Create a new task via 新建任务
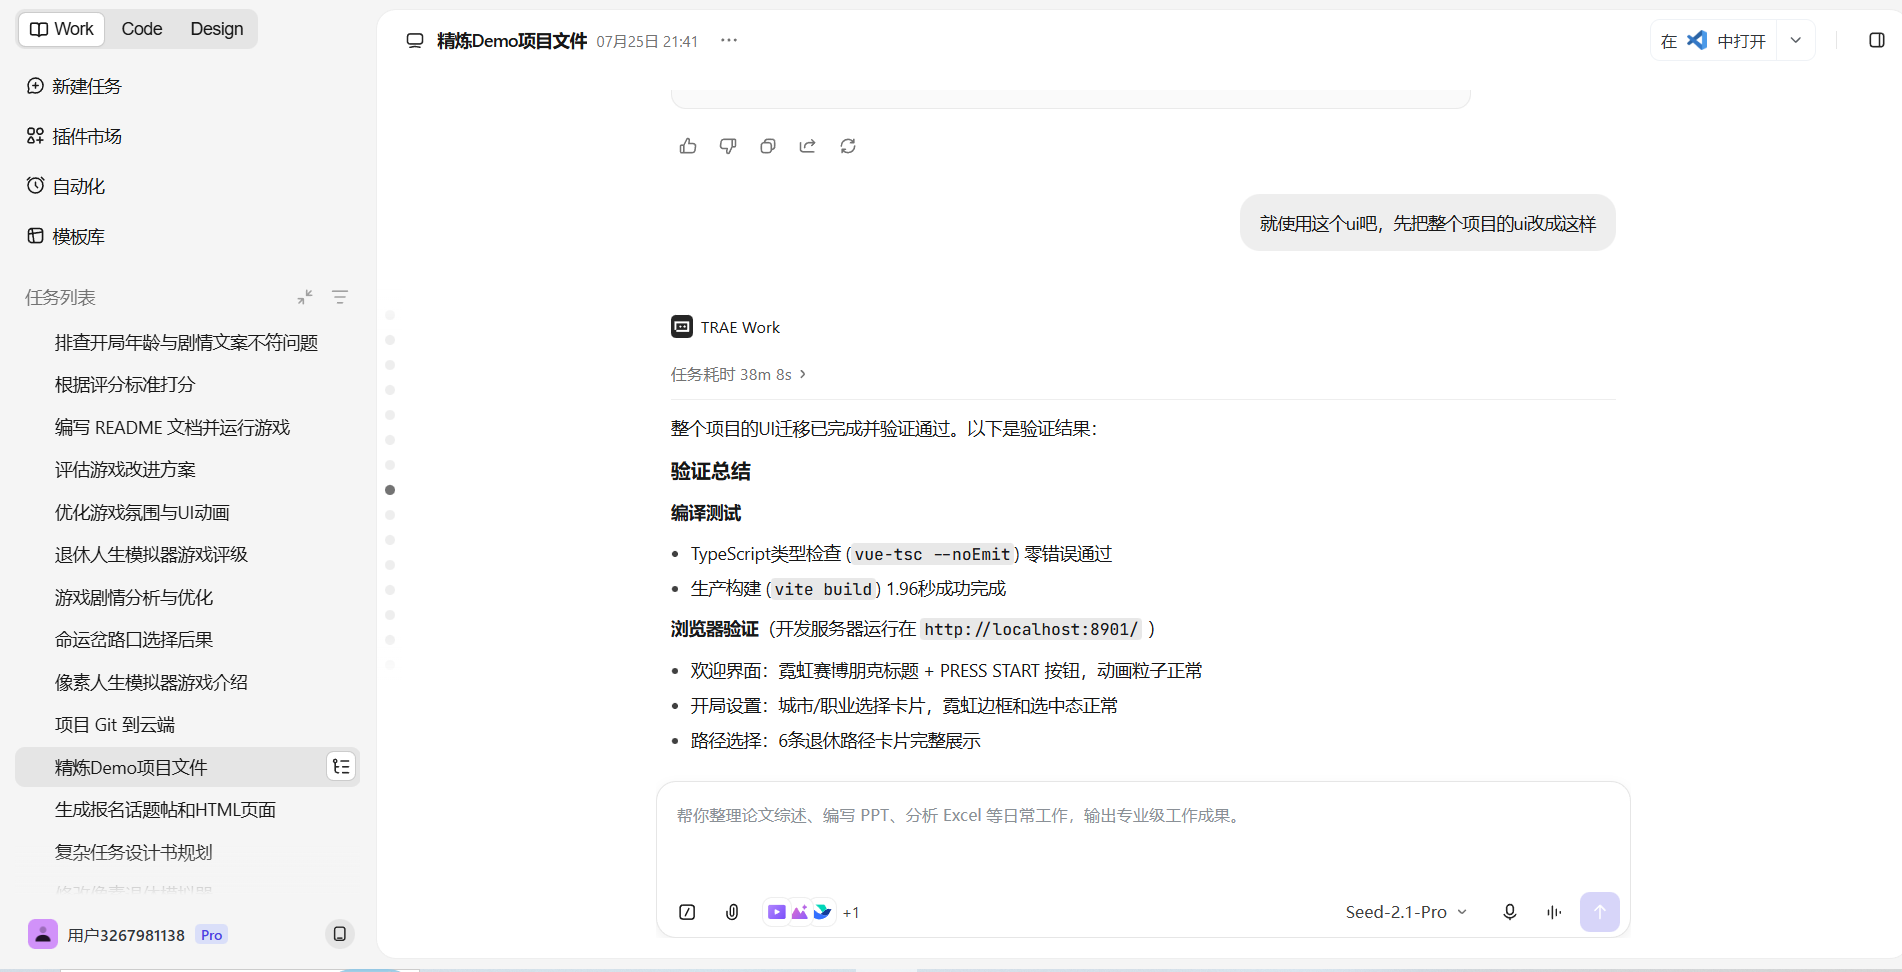The image size is (1902, 972). coord(74,86)
